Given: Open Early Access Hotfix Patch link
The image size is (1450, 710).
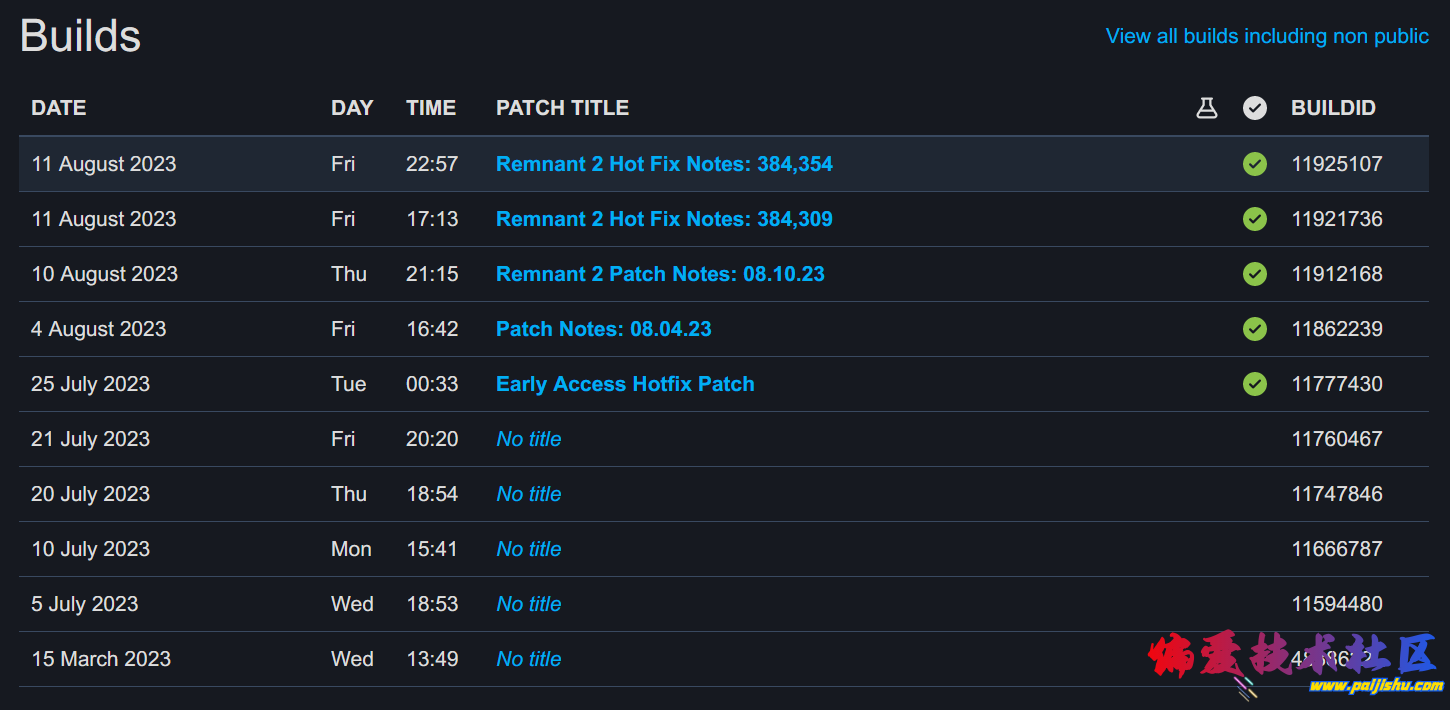Looking at the screenshot, I should (625, 384).
